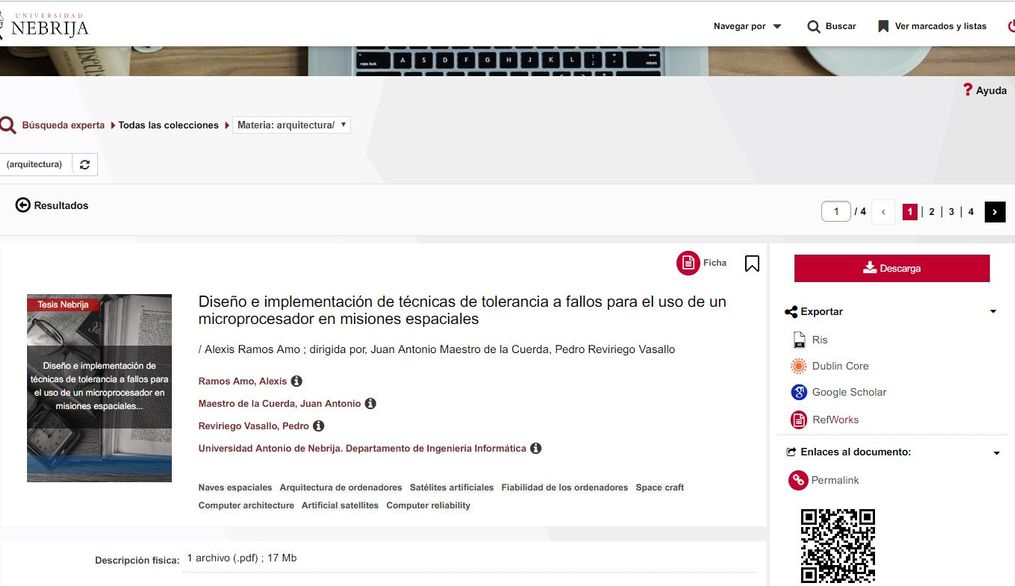This screenshot has width=1015, height=586.
Task: Click the RefWorks text link
Action: pos(835,420)
